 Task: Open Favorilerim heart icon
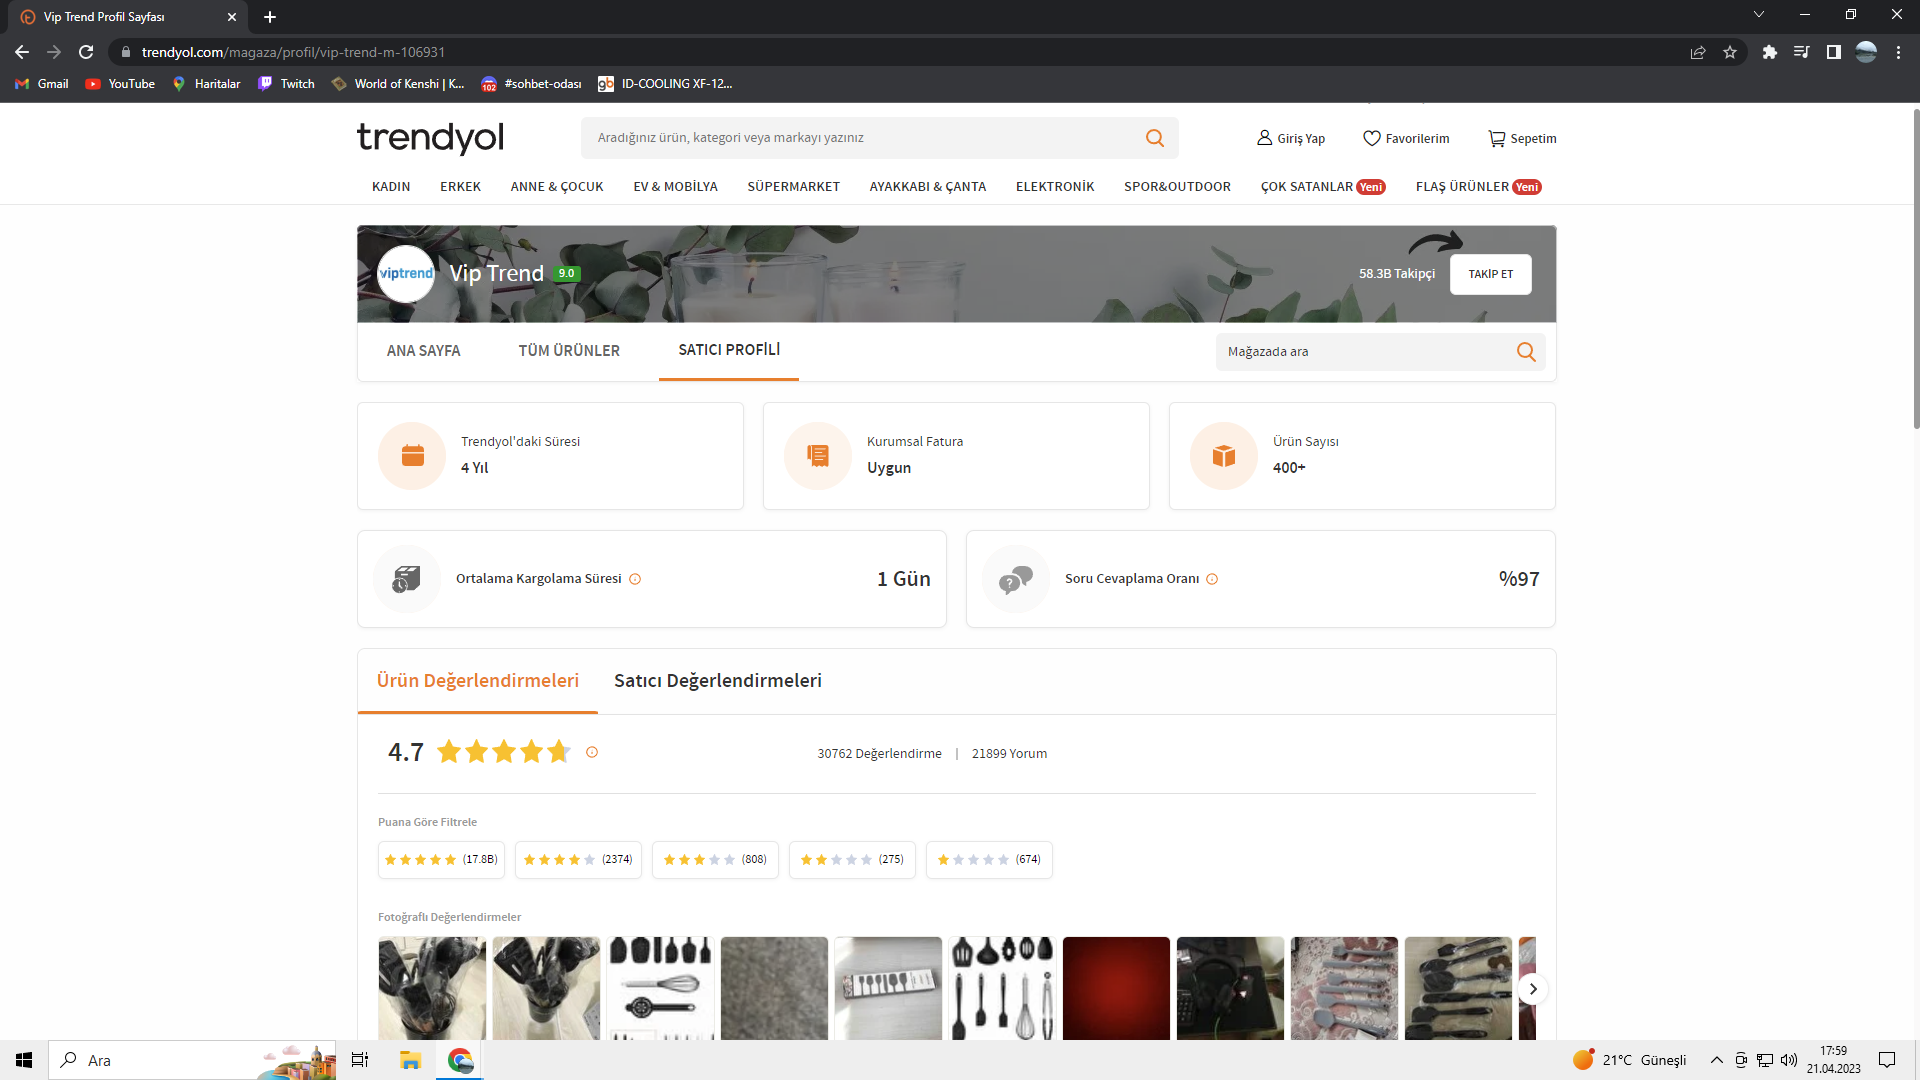[1371, 138]
